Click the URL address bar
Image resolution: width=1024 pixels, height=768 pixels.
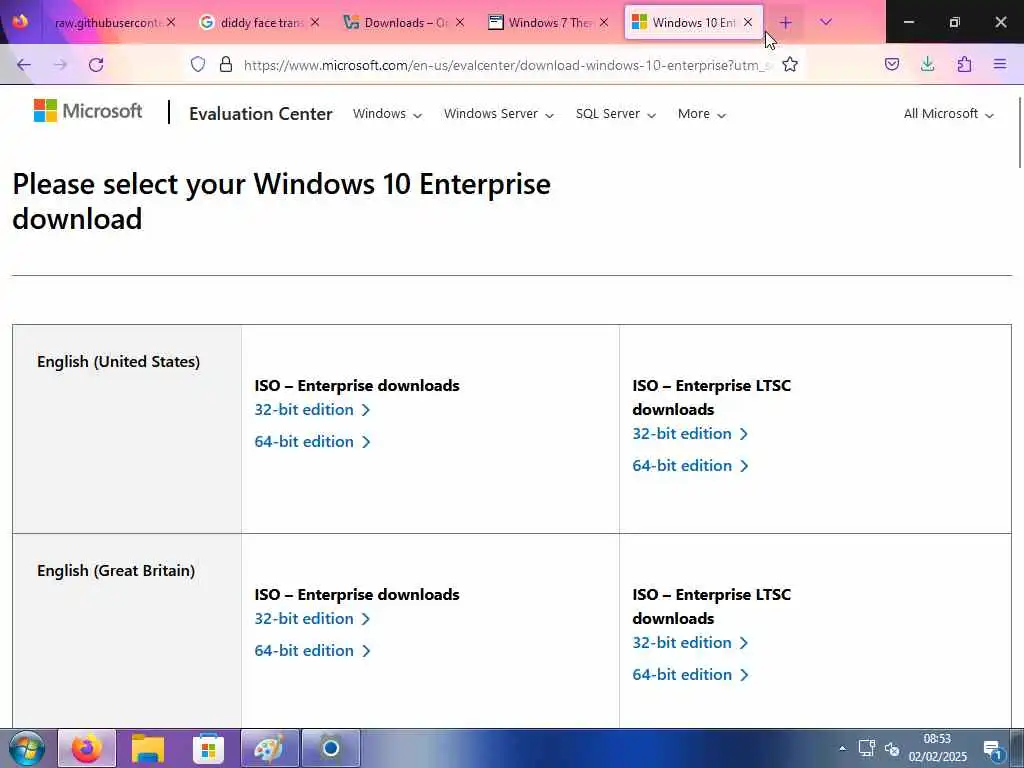[x=506, y=65]
